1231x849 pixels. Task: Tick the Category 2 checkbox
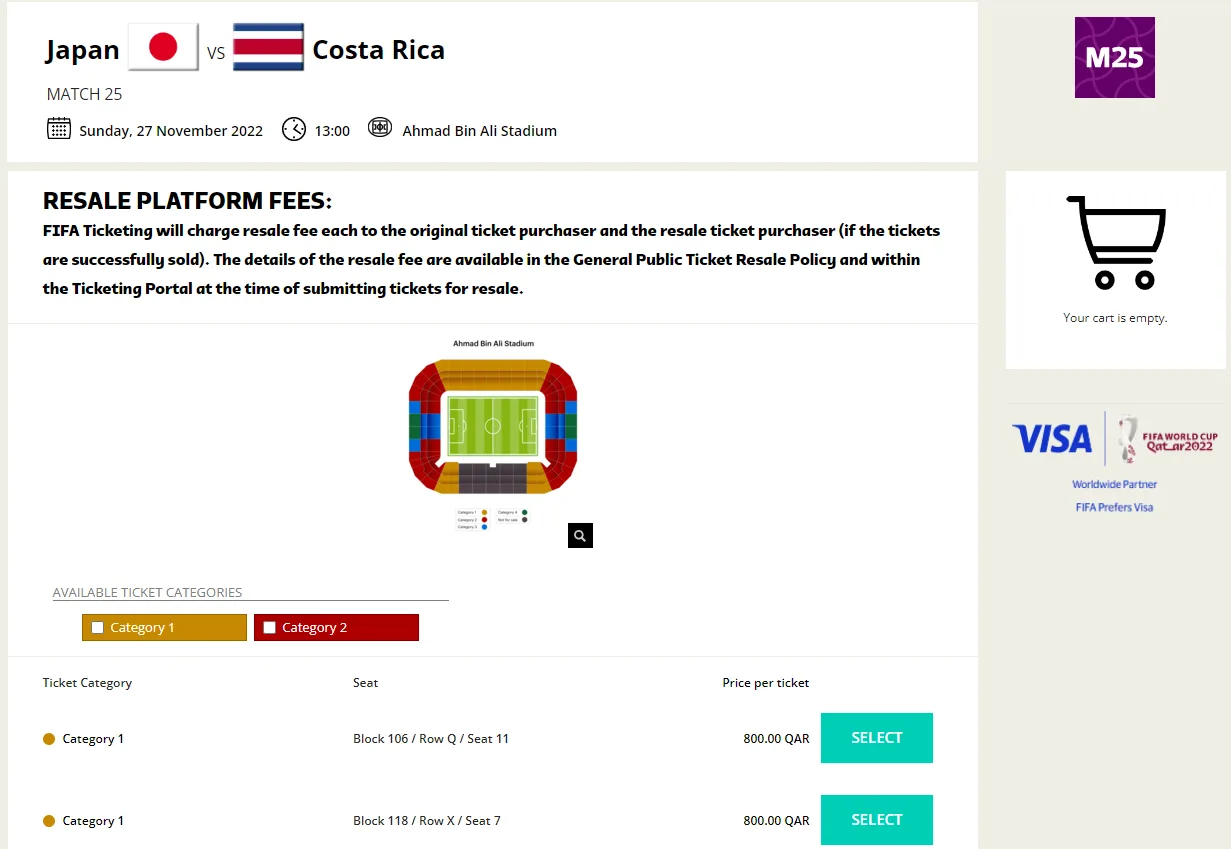[x=269, y=628]
